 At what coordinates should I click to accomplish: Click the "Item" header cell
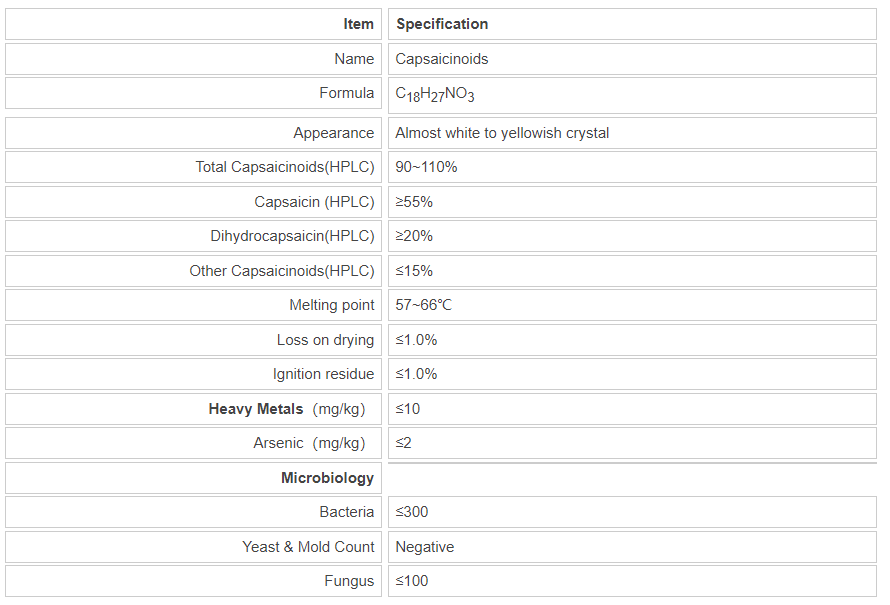pyautogui.click(x=358, y=24)
